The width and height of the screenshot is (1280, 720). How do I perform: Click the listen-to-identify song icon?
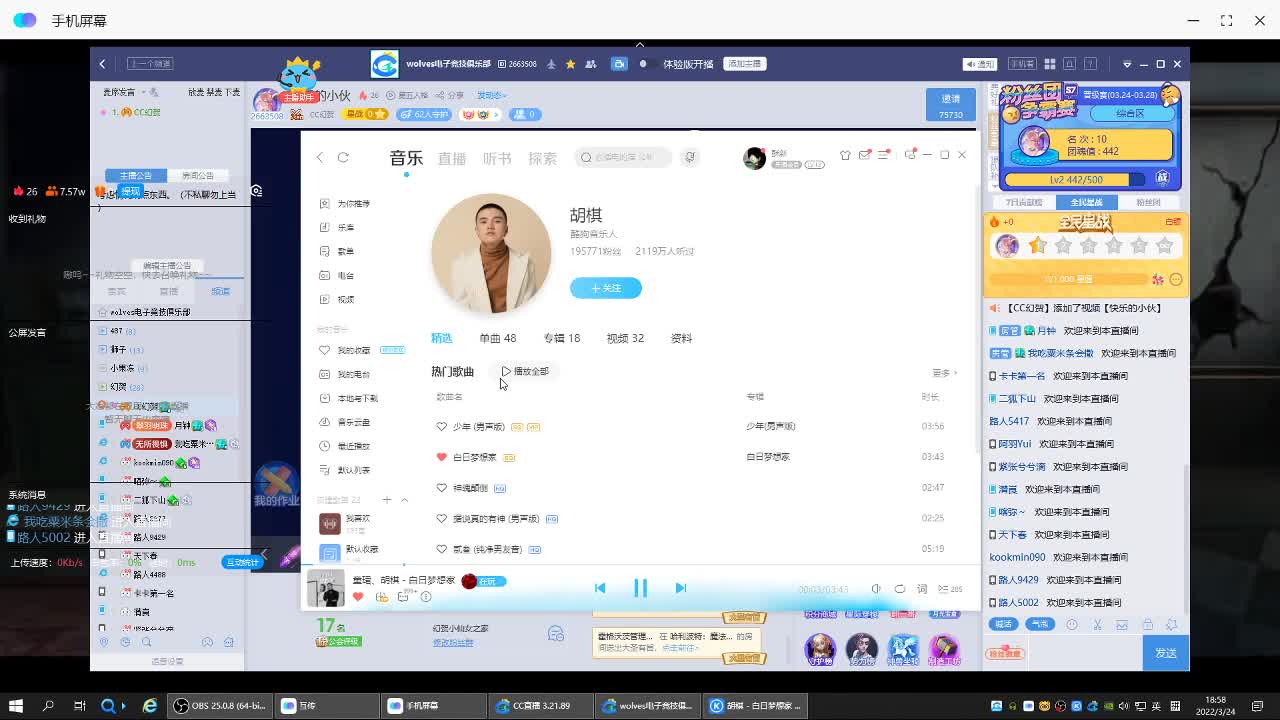pyautogui.click(x=690, y=157)
